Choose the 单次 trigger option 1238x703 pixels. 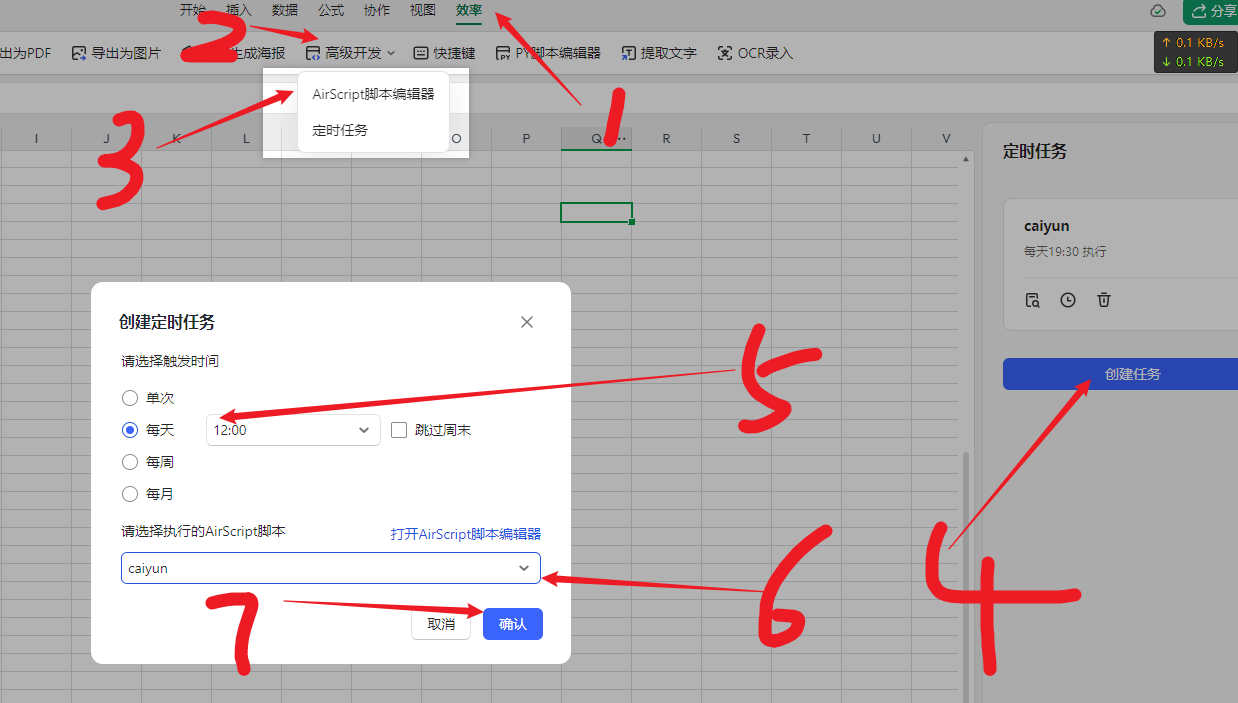tap(130, 397)
